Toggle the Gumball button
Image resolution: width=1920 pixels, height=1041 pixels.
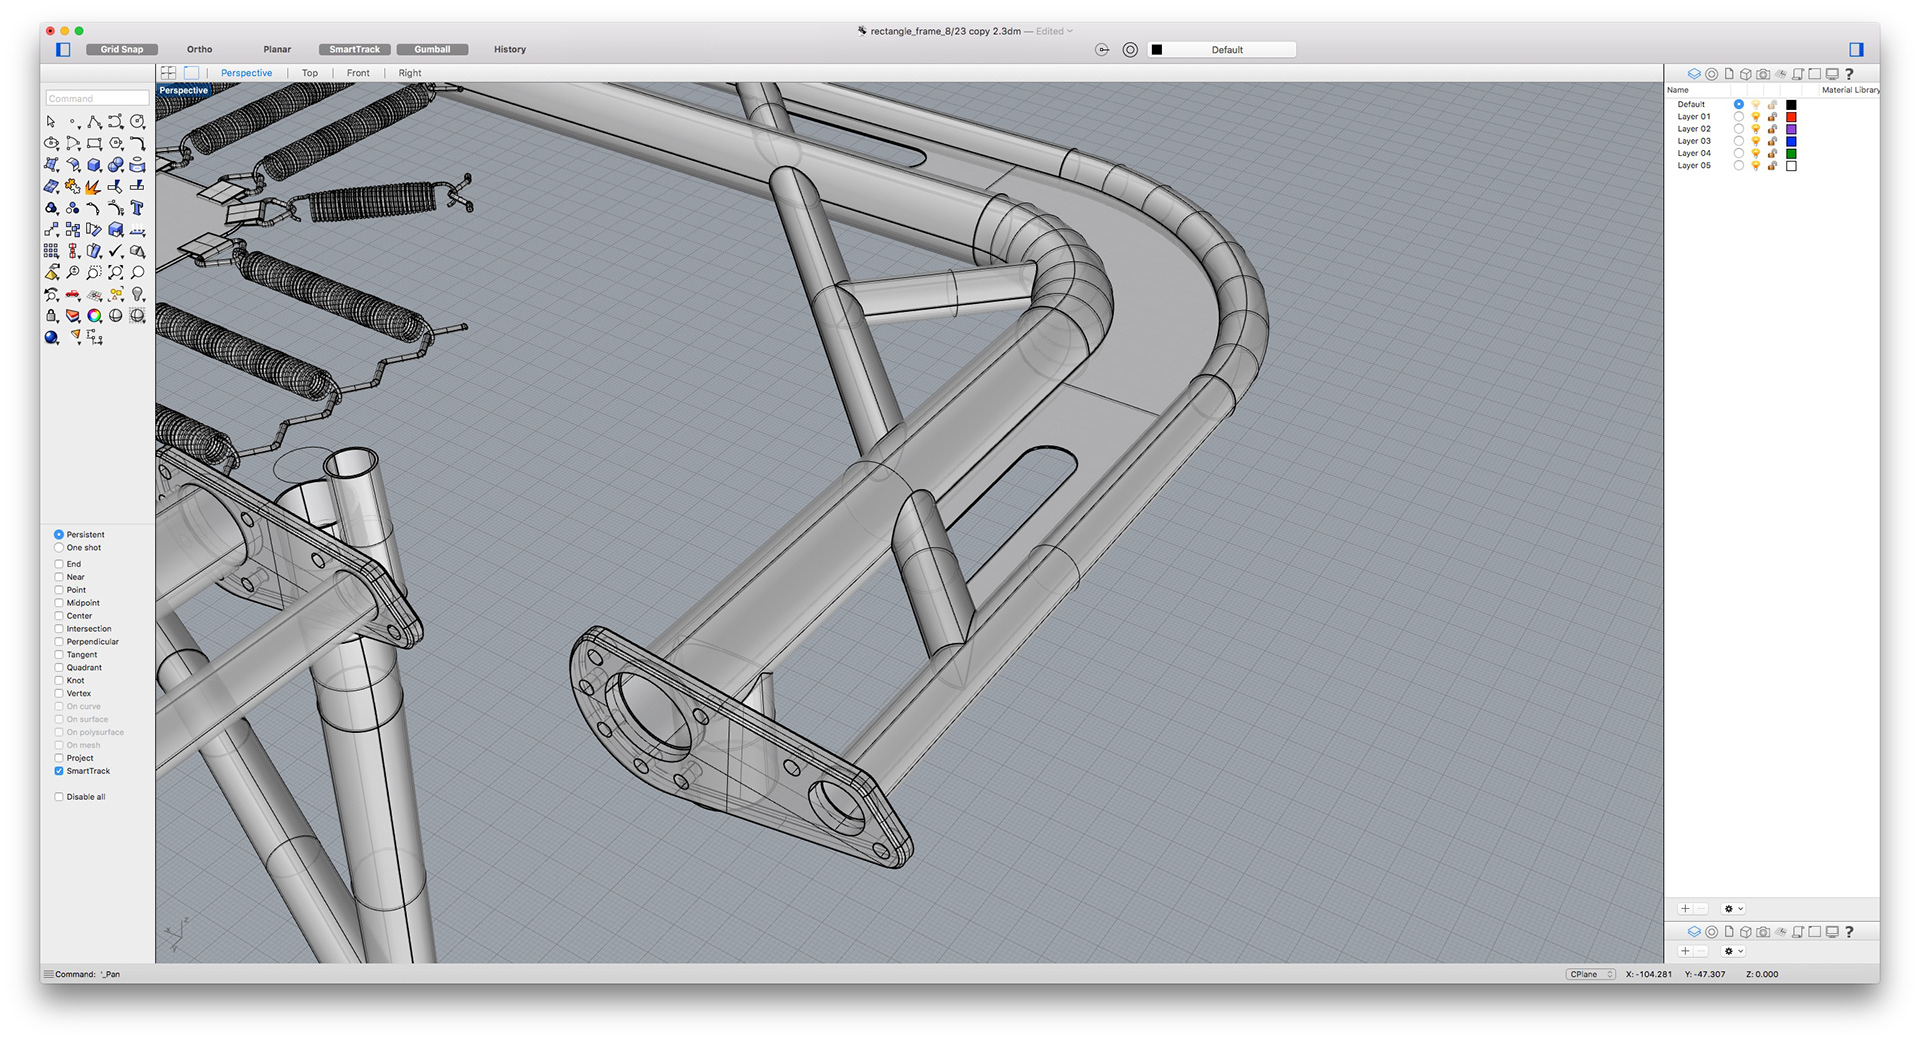[432, 49]
